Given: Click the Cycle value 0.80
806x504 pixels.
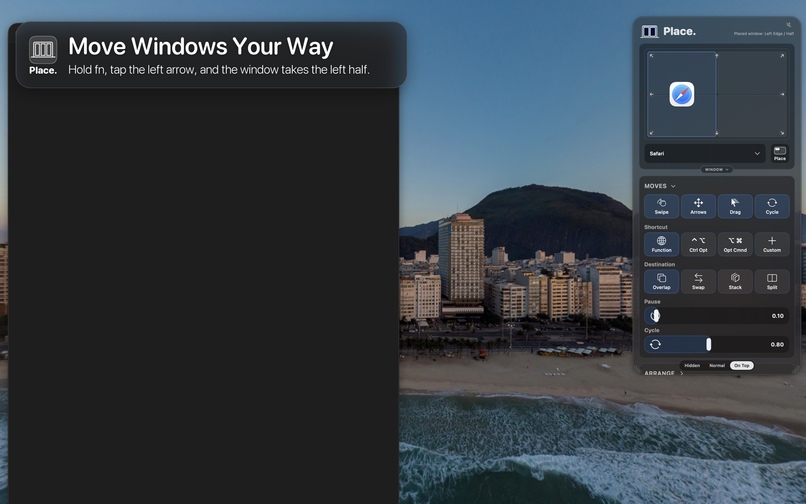Looking at the screenshot, I should pyautogui.click(x=777, y=345).
